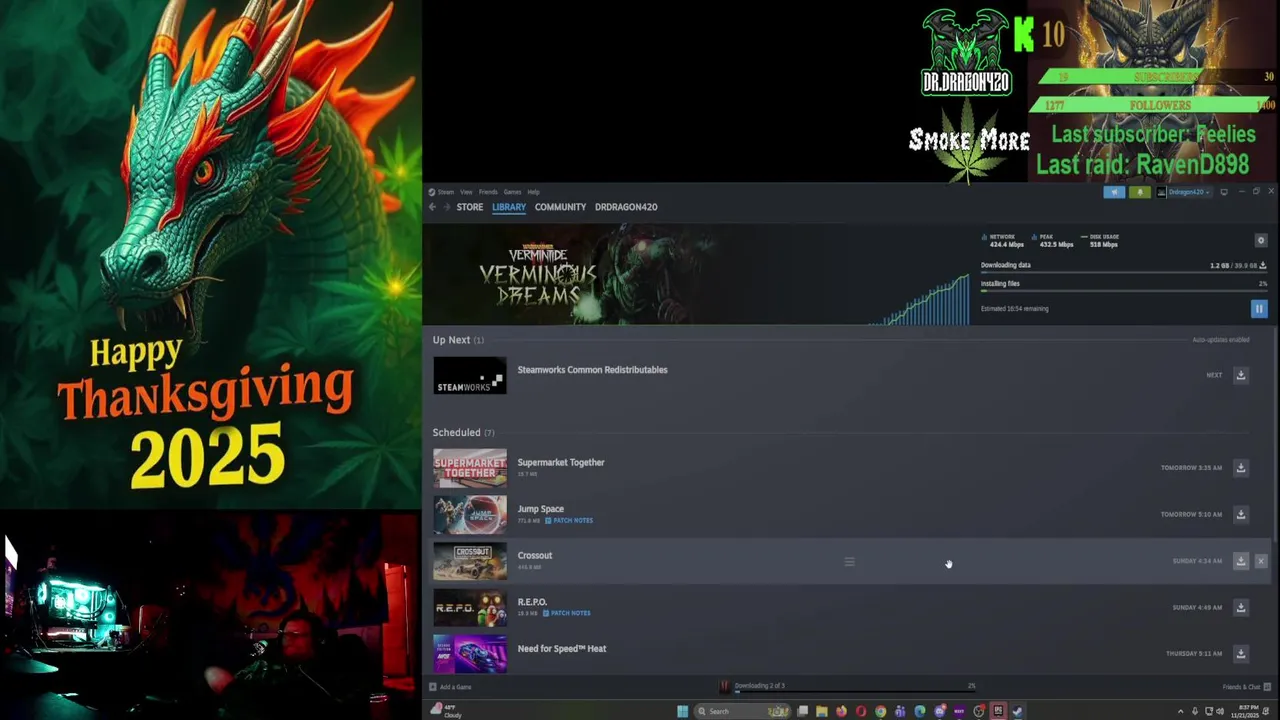
Task: Open Firefox from the taskbar
Action: pyautogui.click(x=841, y=711)
